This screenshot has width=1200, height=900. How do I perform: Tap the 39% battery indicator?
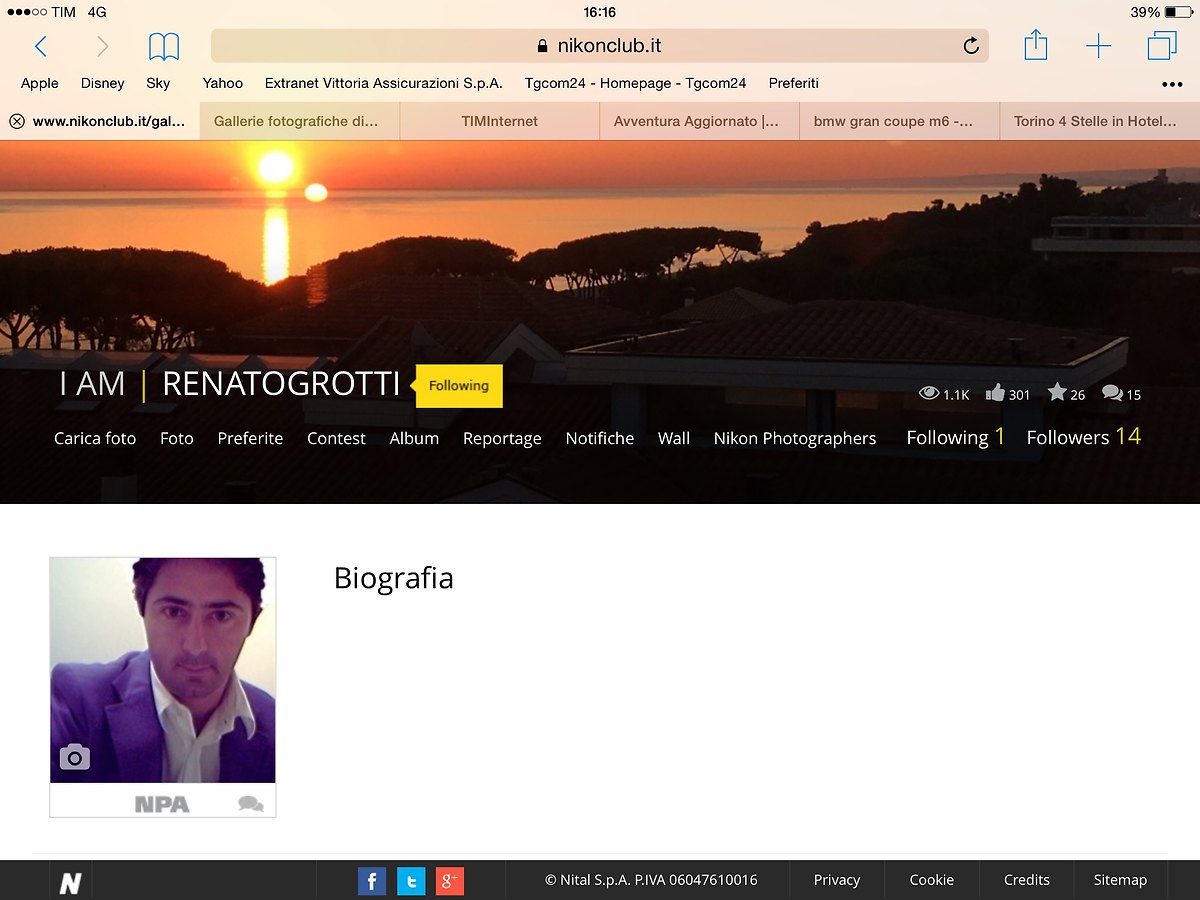[1161, 12]
